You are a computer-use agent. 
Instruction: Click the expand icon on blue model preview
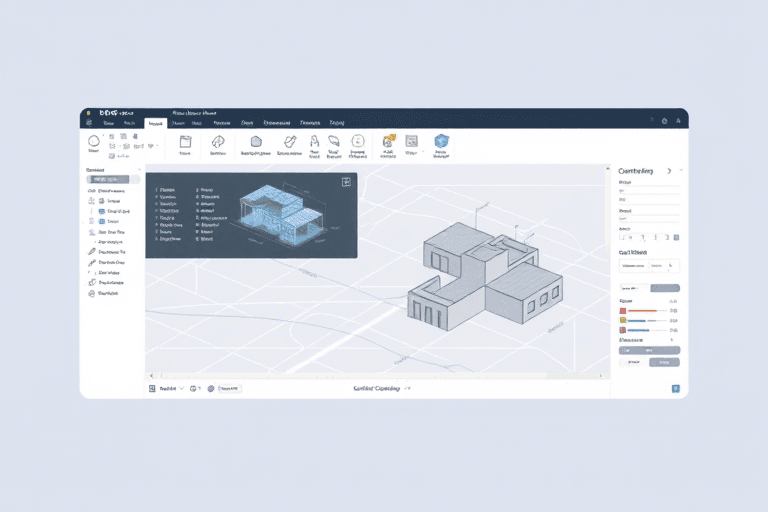346,182
